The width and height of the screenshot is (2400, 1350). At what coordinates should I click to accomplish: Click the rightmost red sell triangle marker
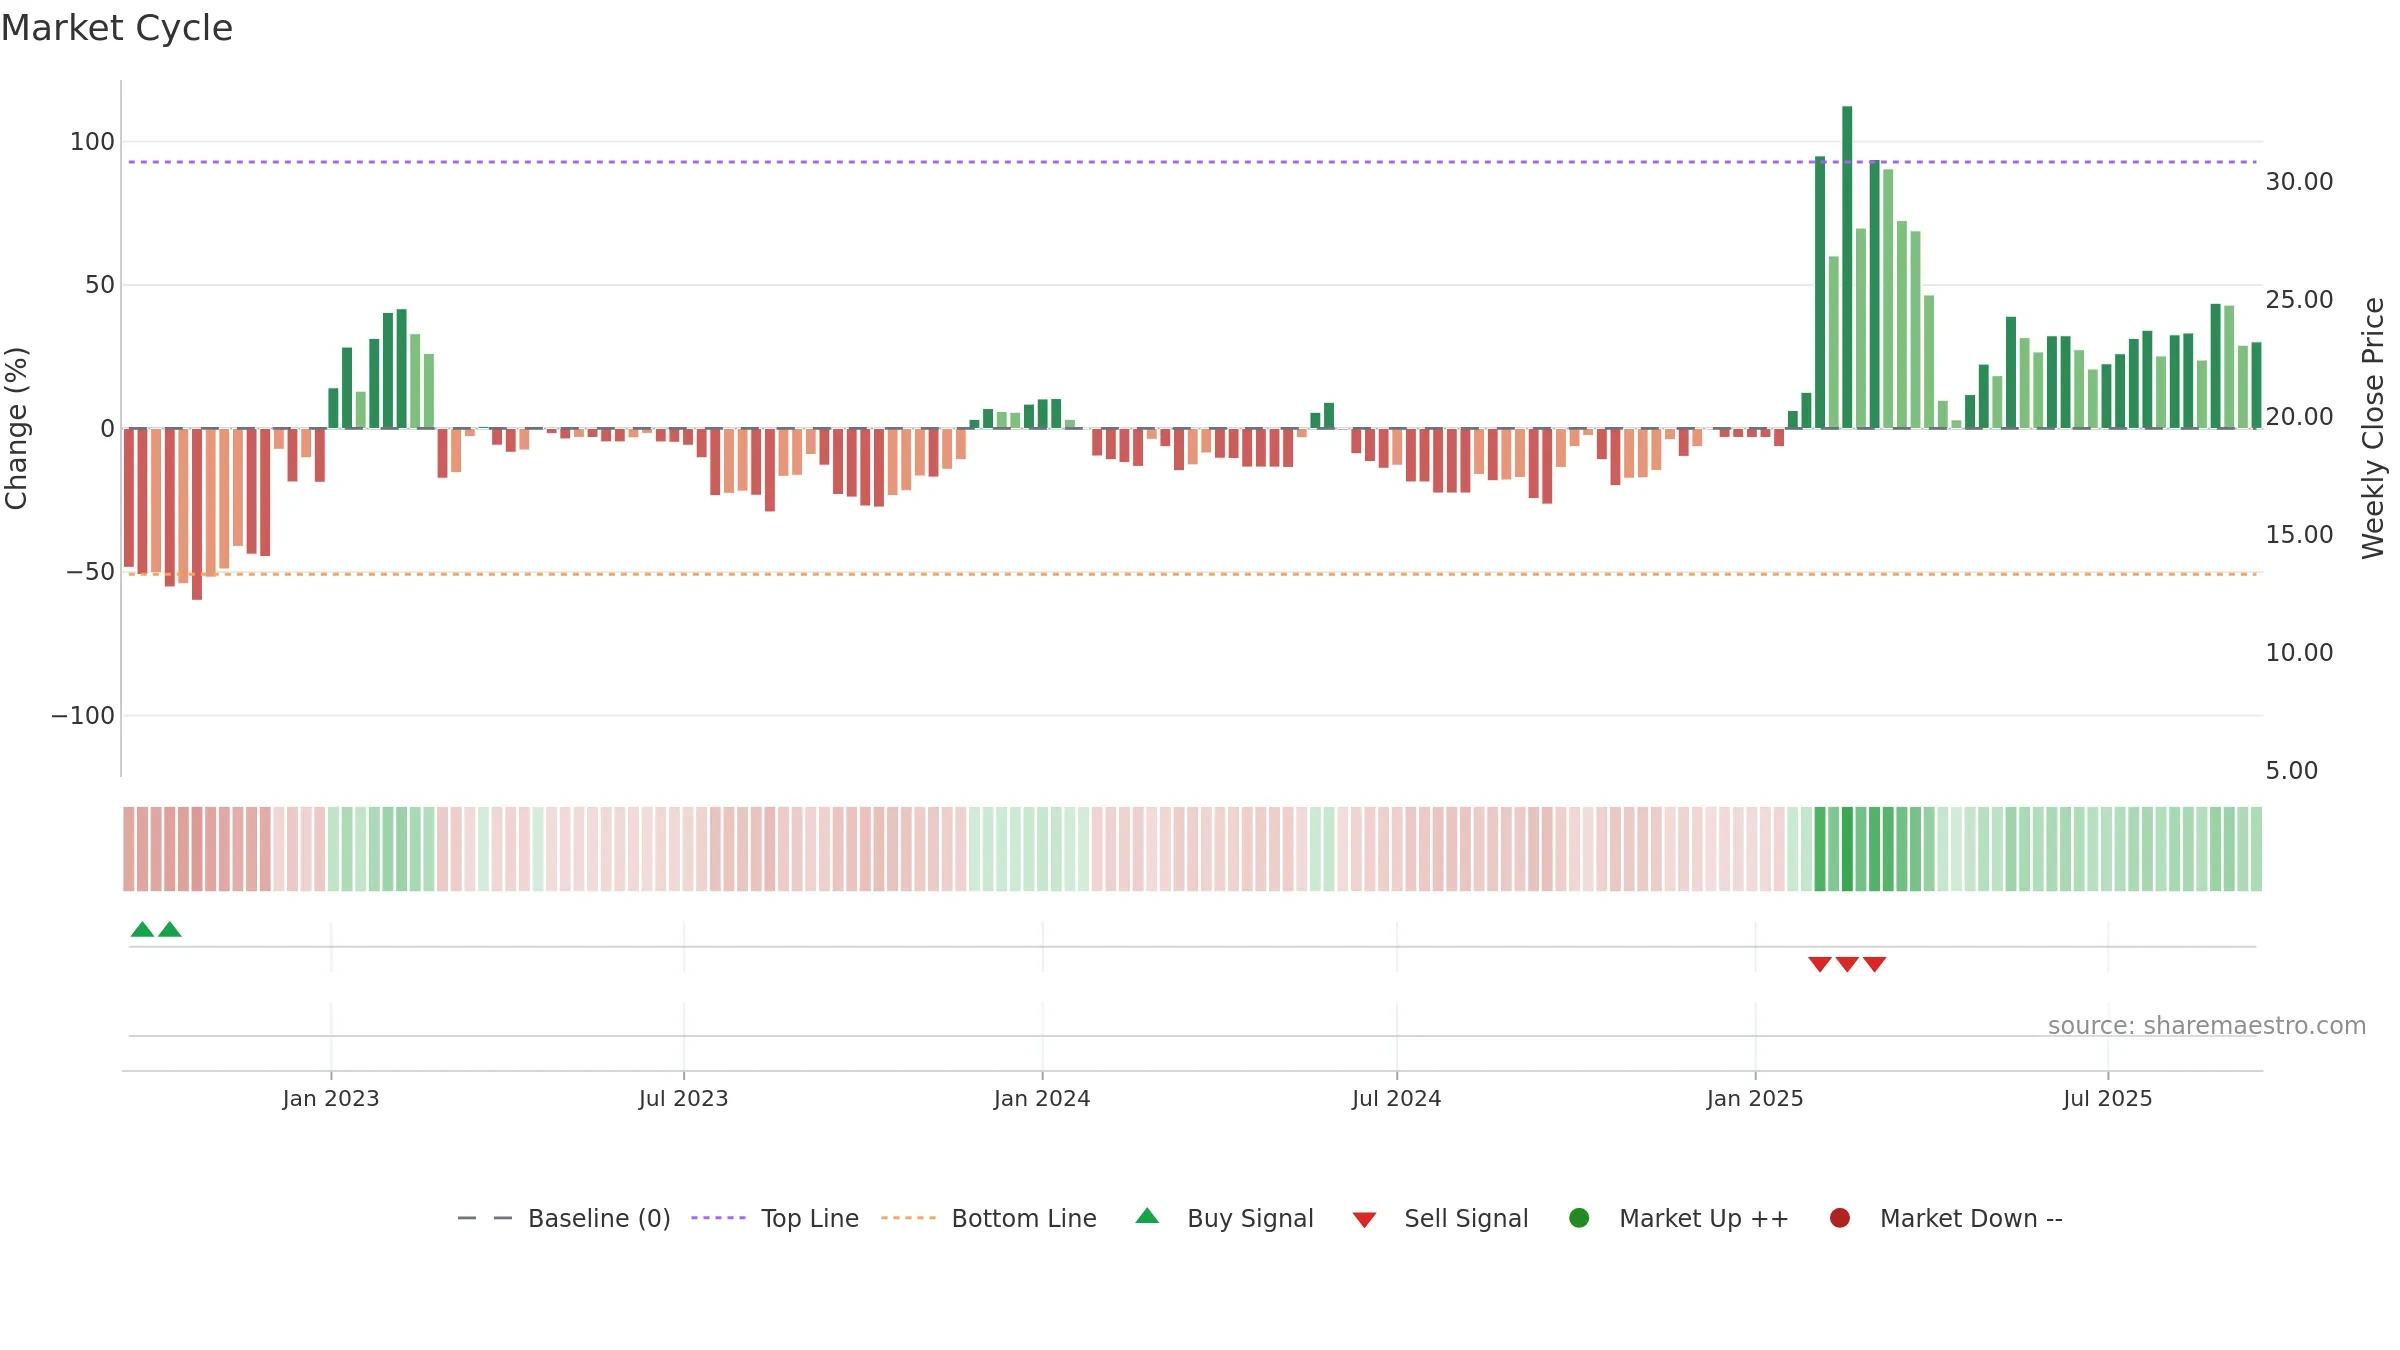click(1874, 964)
